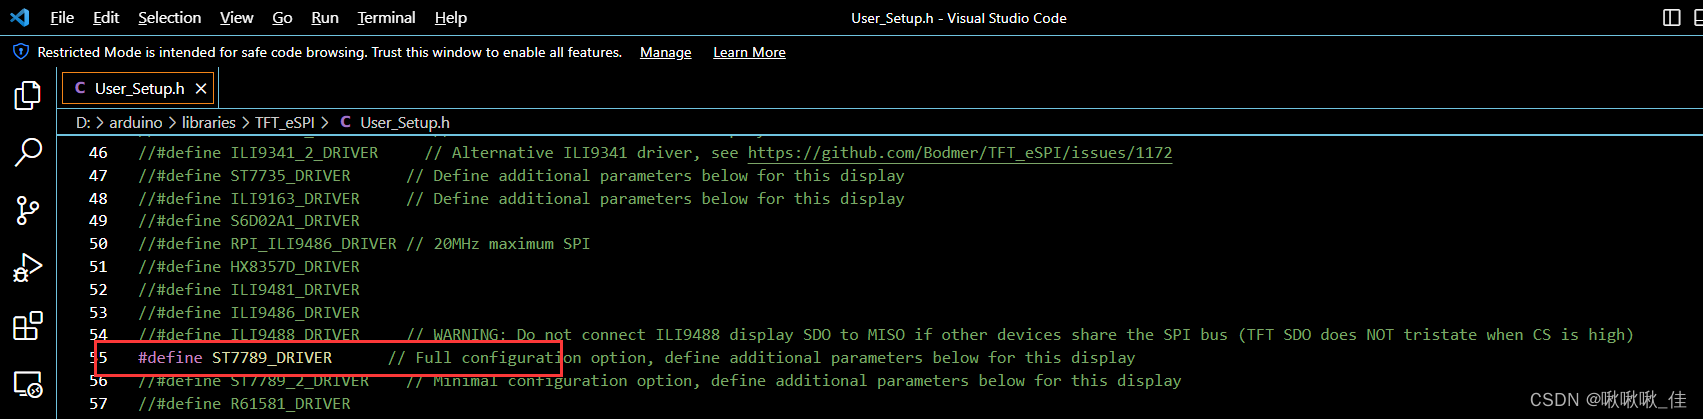Click the R61581_DRIVER define on line 57
This screenshot has height=419, width=1703.
[291, 404]
